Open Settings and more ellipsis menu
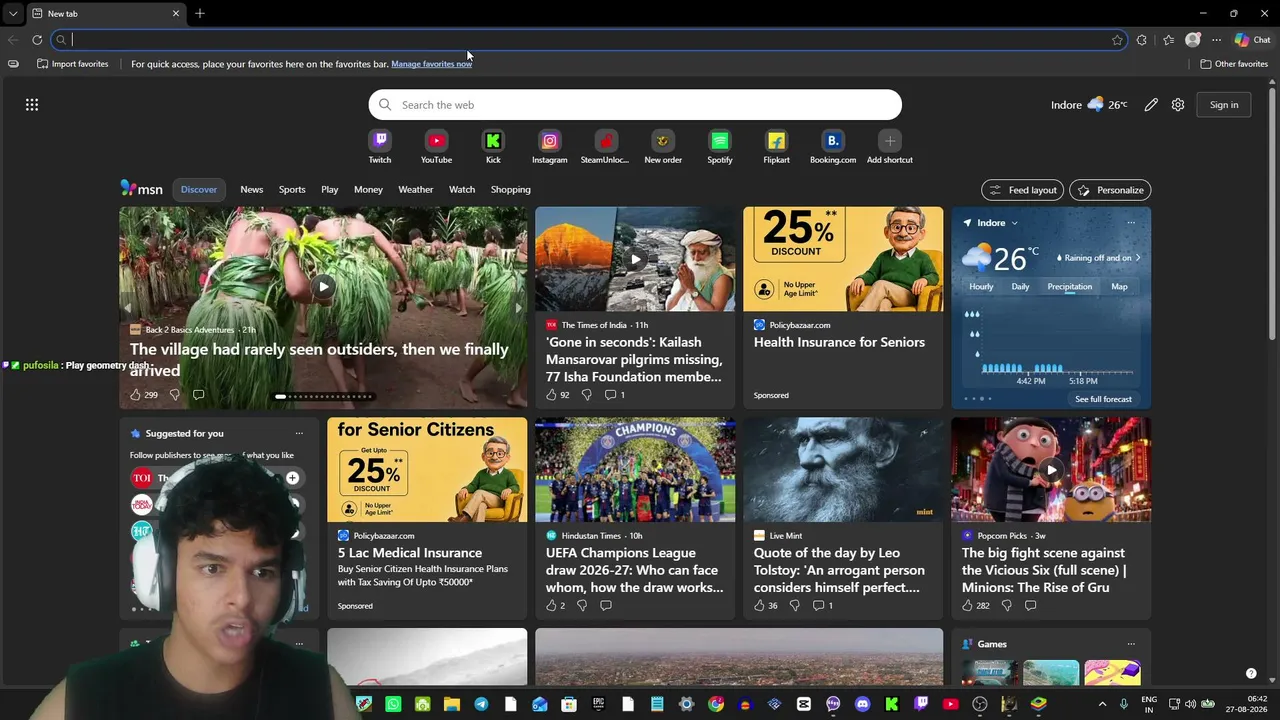Image resolution: width=1280 pixels, height=720 pixels. (1216, 40)
